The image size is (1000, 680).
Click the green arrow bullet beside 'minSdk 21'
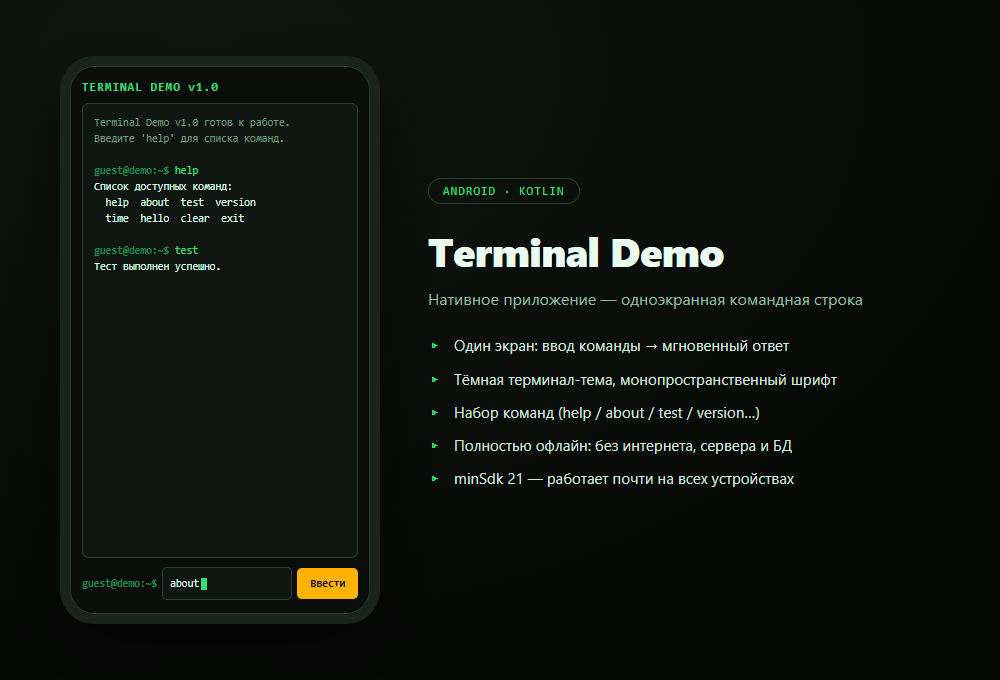click(x=435, y=478)
